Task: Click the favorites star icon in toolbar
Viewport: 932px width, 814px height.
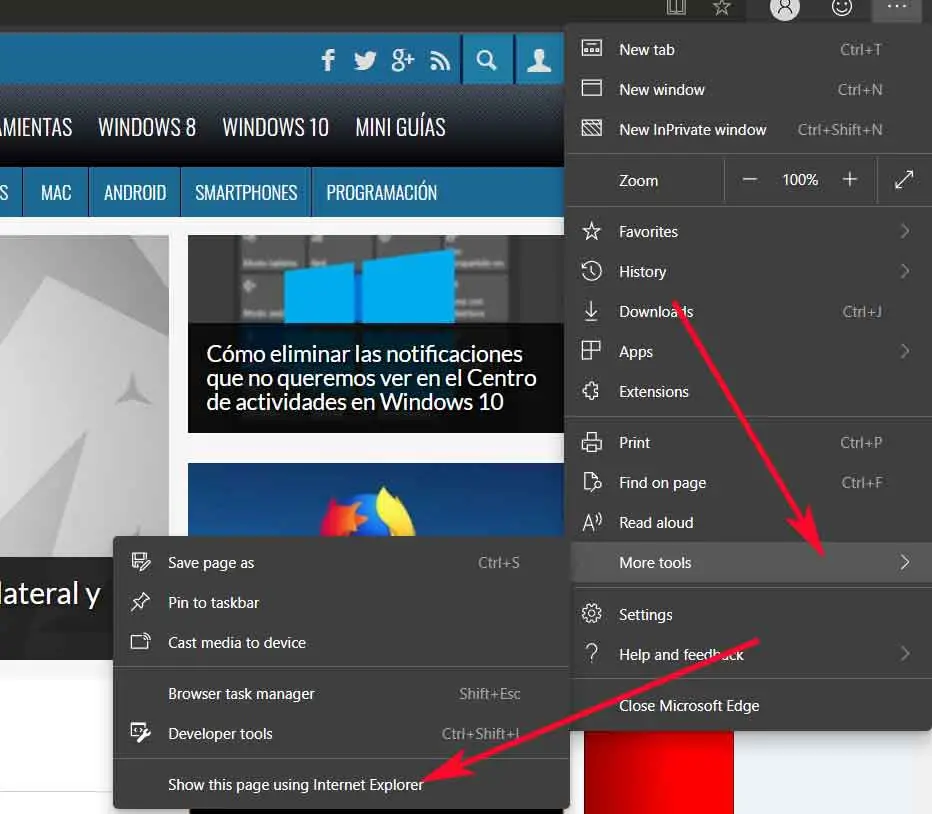Action: coord(722,7)
